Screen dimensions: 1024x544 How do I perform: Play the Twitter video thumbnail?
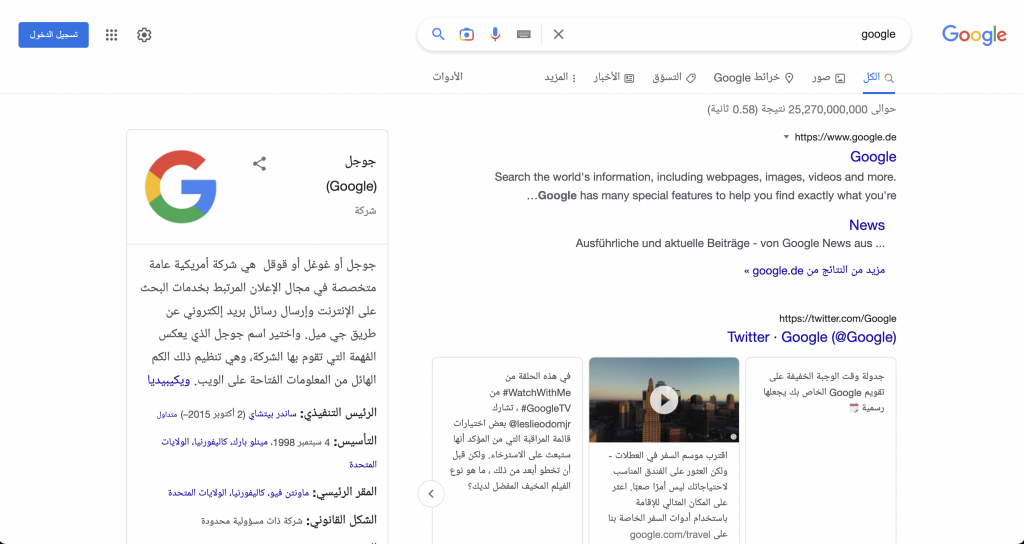tap(664, 400)
